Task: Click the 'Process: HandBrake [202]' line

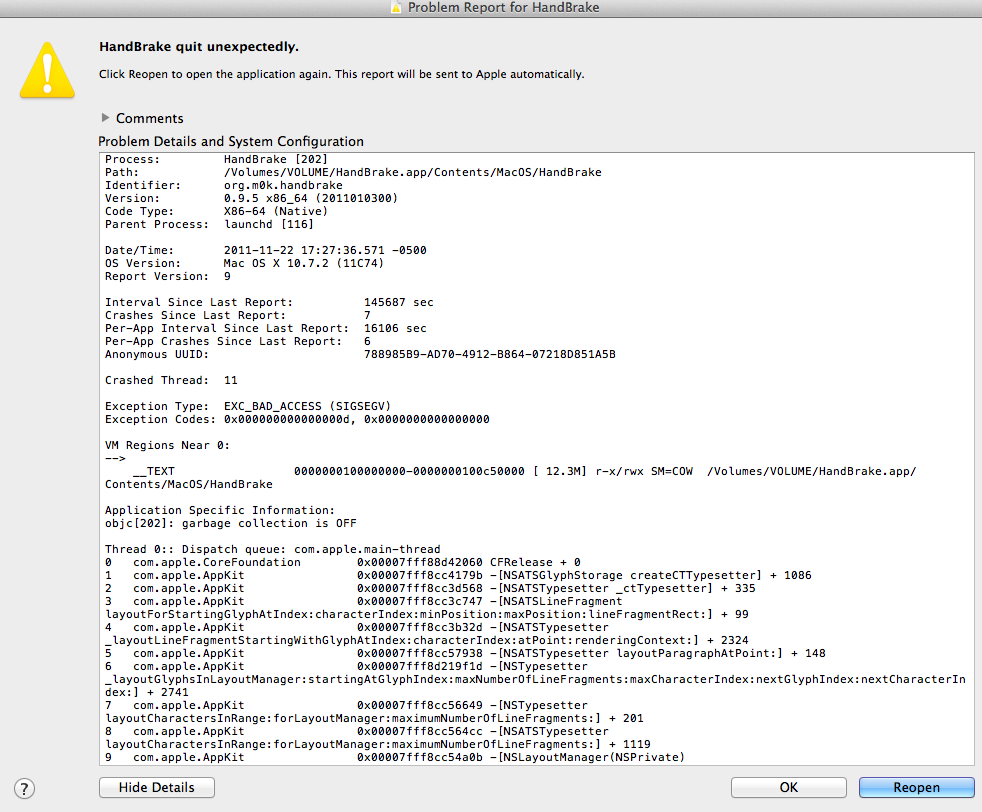Action: point(216,159)
